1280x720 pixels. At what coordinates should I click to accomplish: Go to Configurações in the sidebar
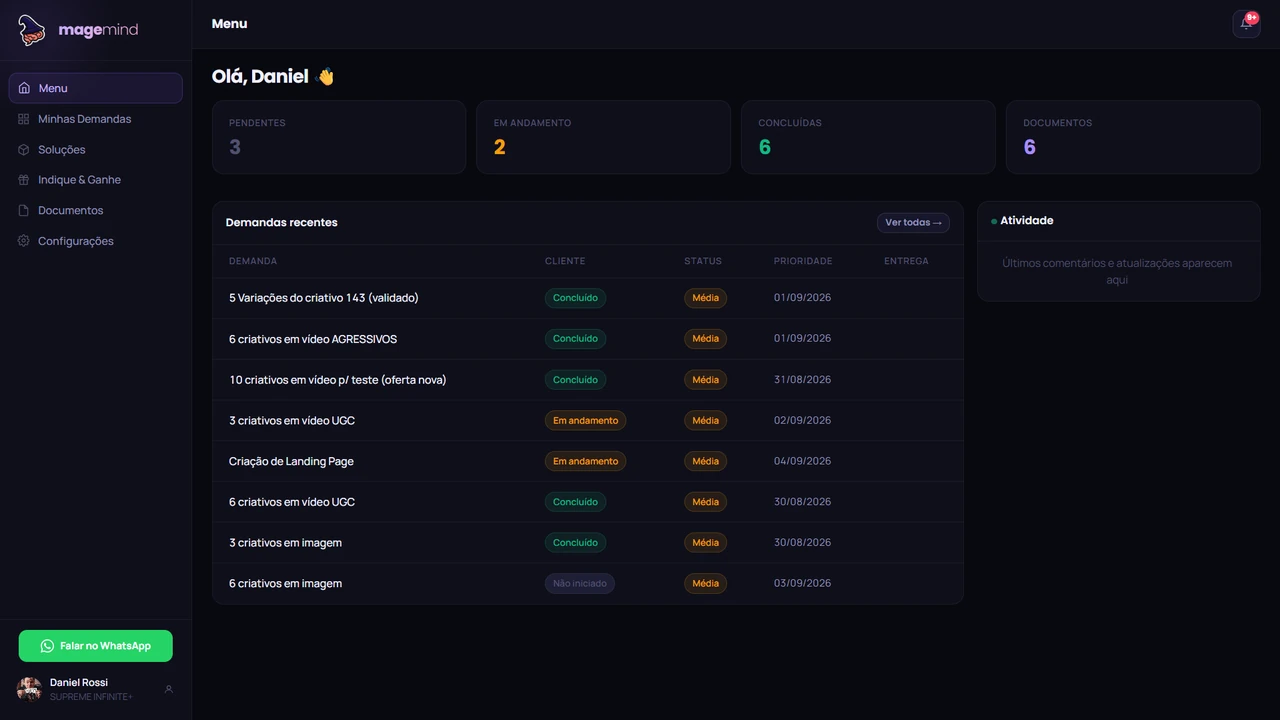(x=95, y=241)
